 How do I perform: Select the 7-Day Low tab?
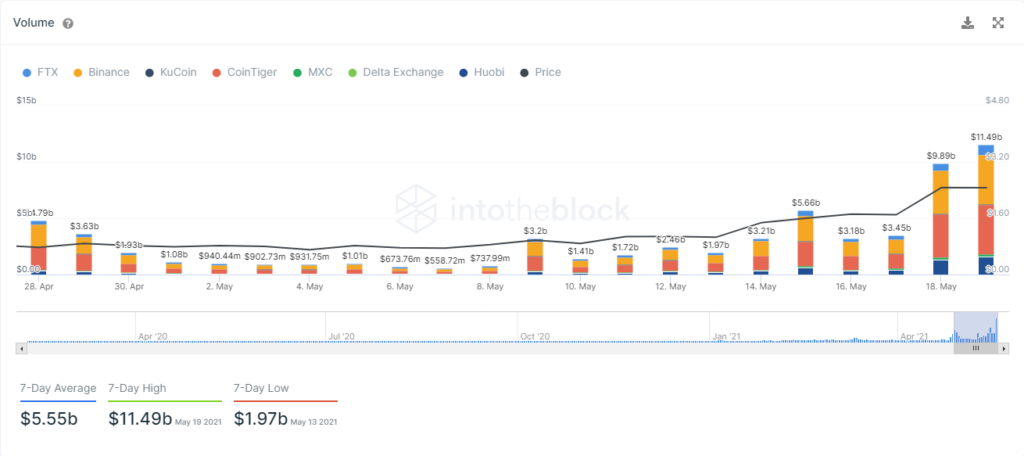pos(261,389)
